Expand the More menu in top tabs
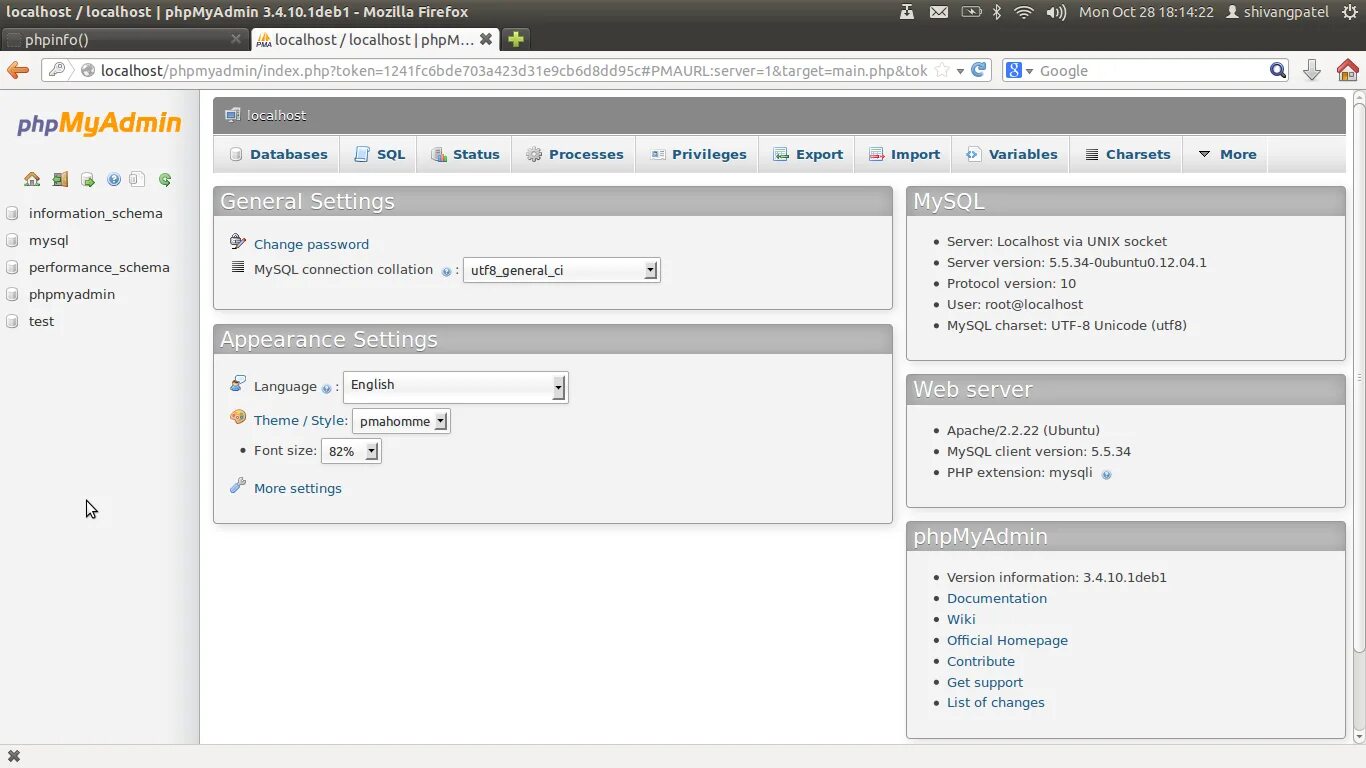Image resolution: width=1366 pixels, height=768 pixels. 1226,154
